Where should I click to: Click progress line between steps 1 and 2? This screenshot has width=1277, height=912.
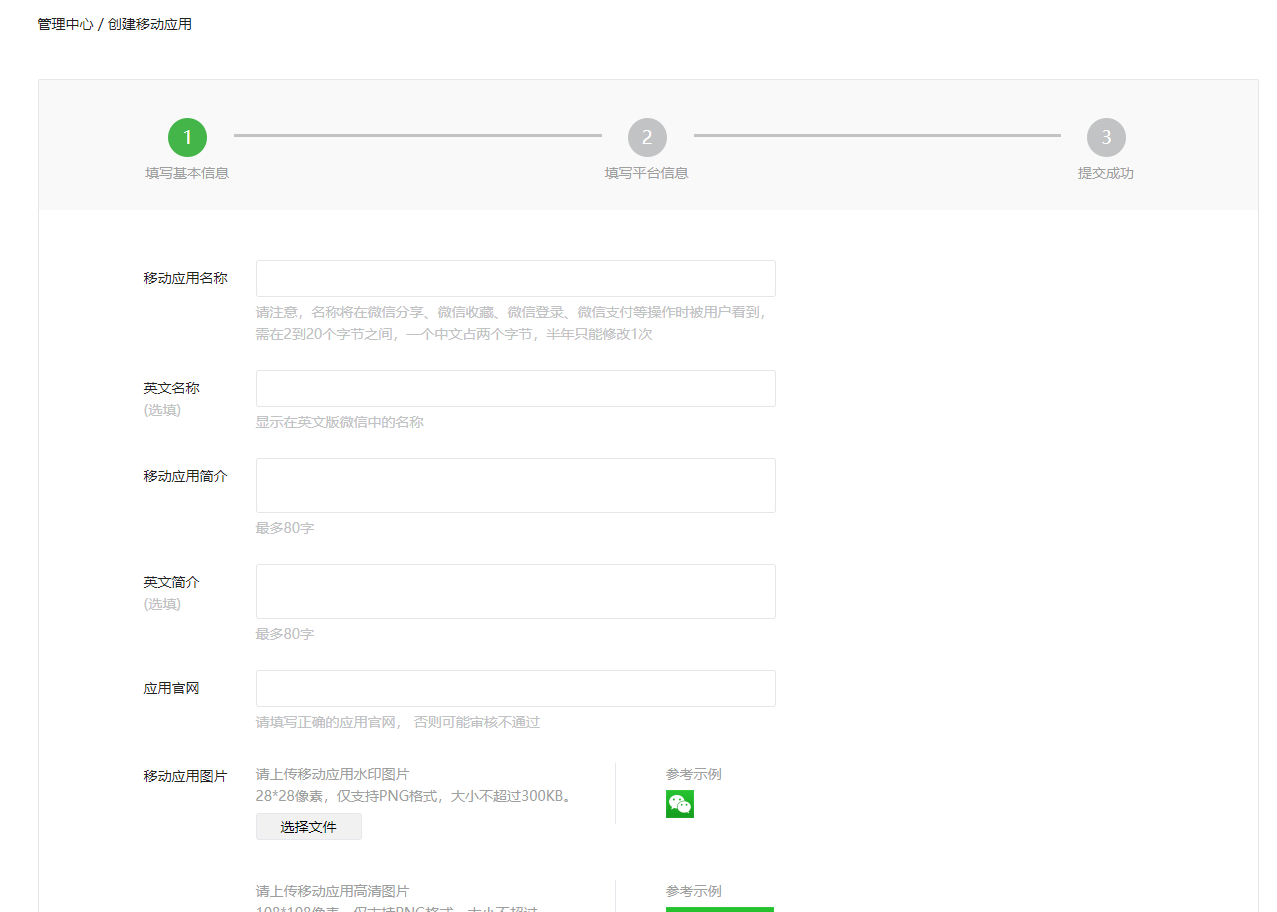click(417, 135)
